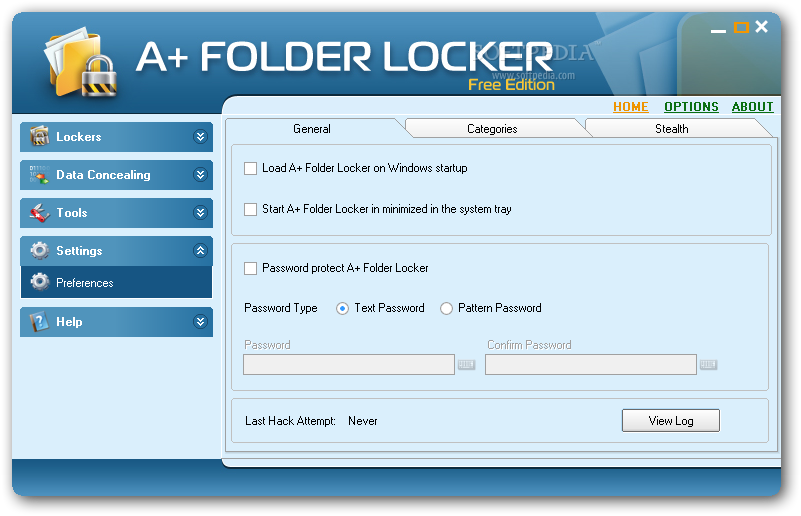801x516 pixels.
Task: Click the Settings gear icon
Action: [x=39, y=250]
